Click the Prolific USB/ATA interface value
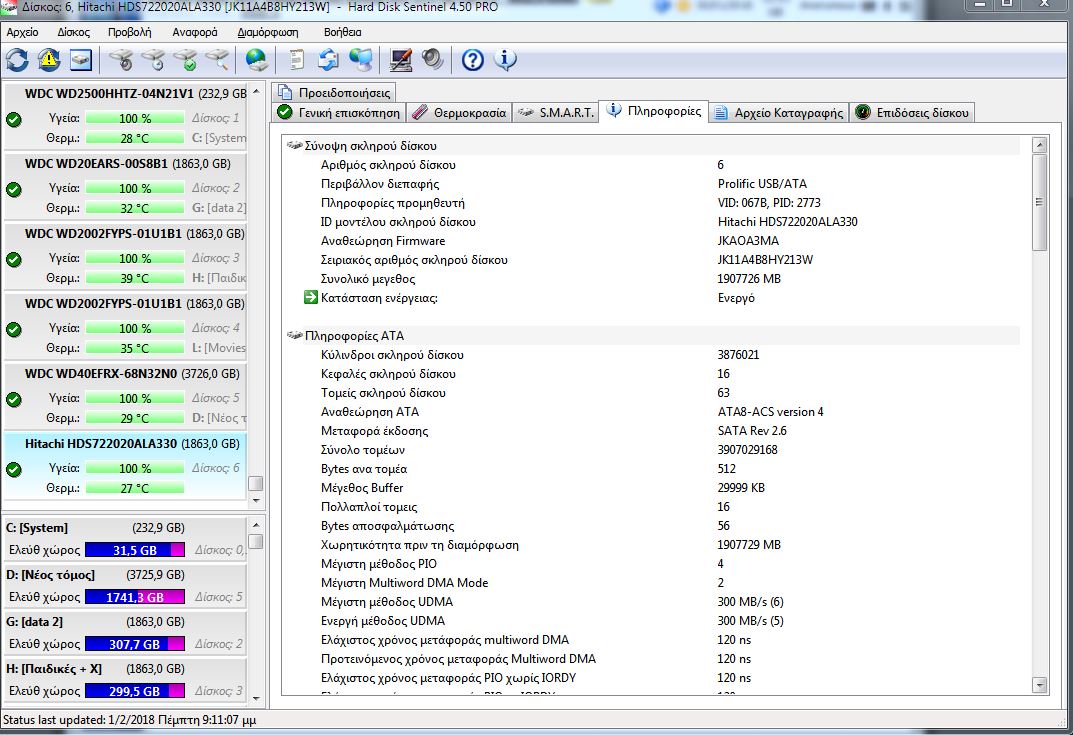The image size is (1073, 735). 762,183
